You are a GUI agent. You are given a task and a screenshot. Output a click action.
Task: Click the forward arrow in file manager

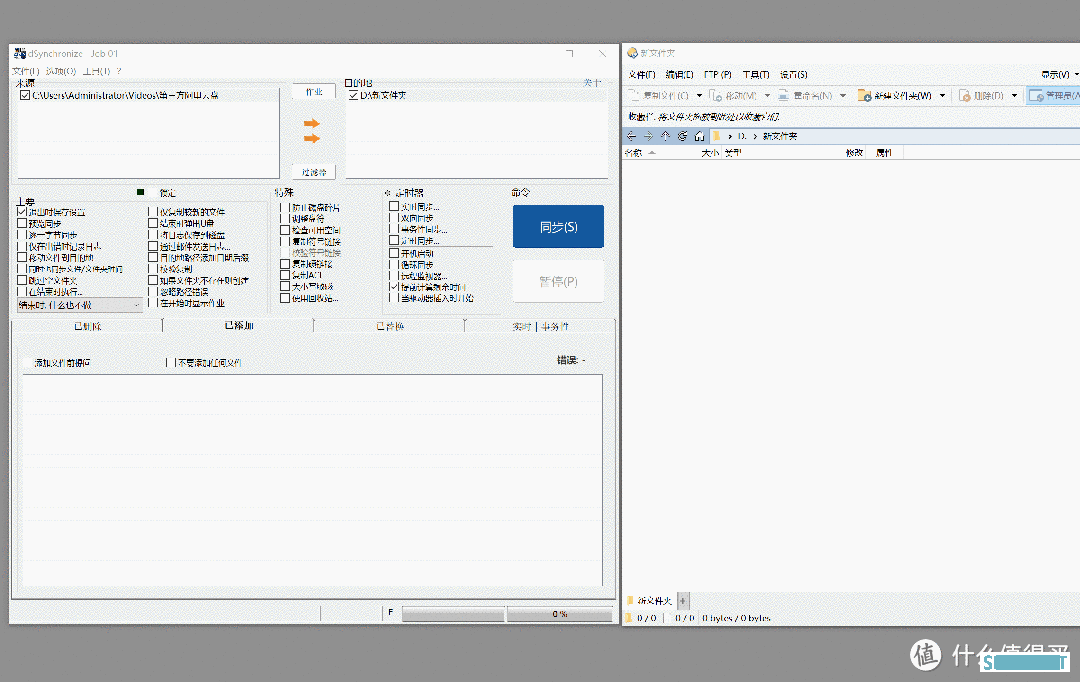(648, 135)
